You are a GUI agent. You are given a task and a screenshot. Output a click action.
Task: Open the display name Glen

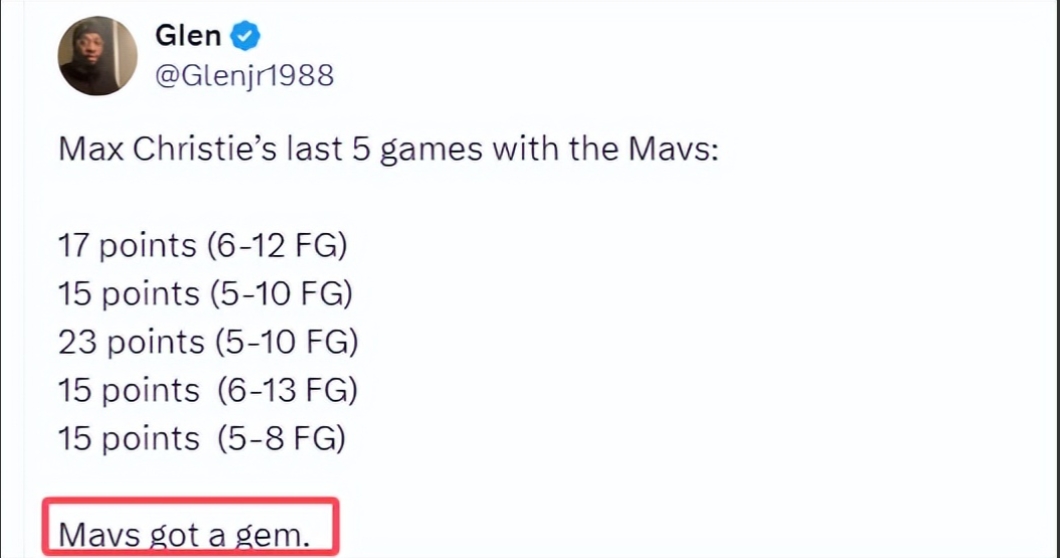187,37
